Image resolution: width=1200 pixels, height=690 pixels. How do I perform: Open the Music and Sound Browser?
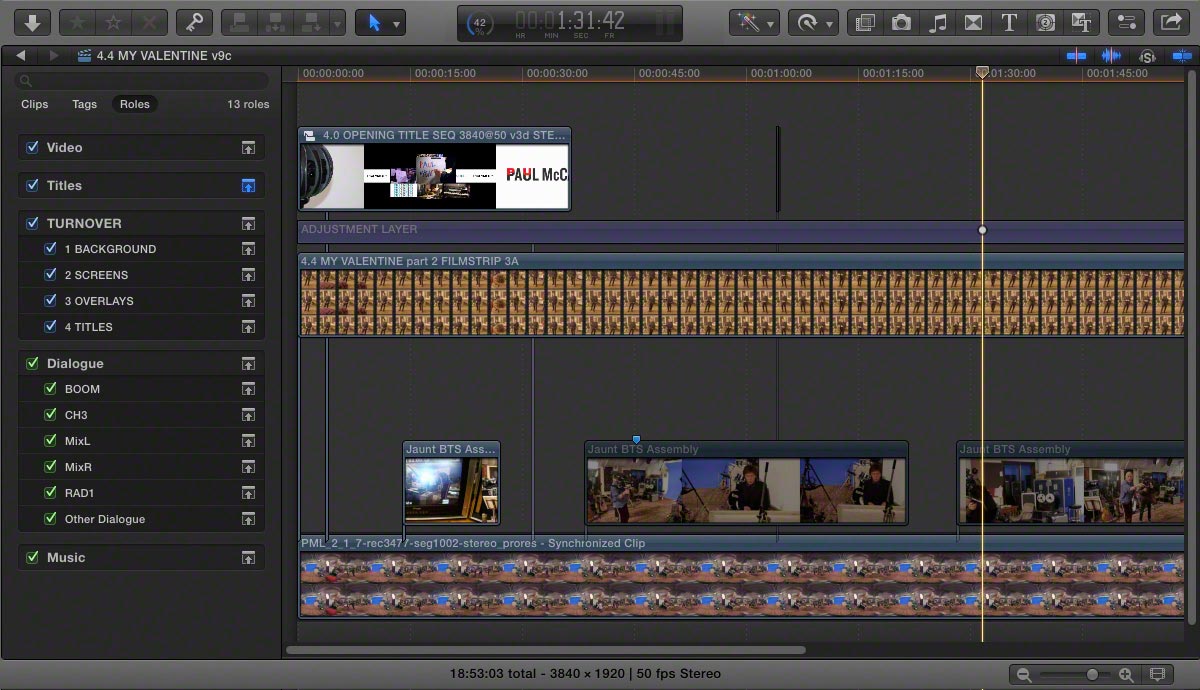937,22
